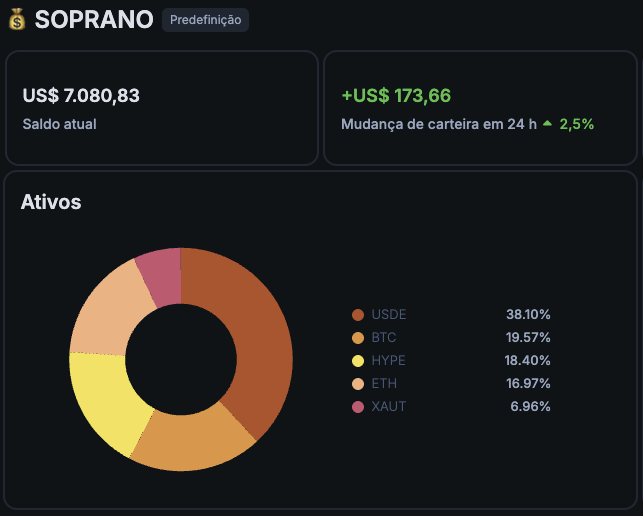The image size is (643, 516).
Task: Select the +US$ 173,66 change value
Action: coord(396,96)
